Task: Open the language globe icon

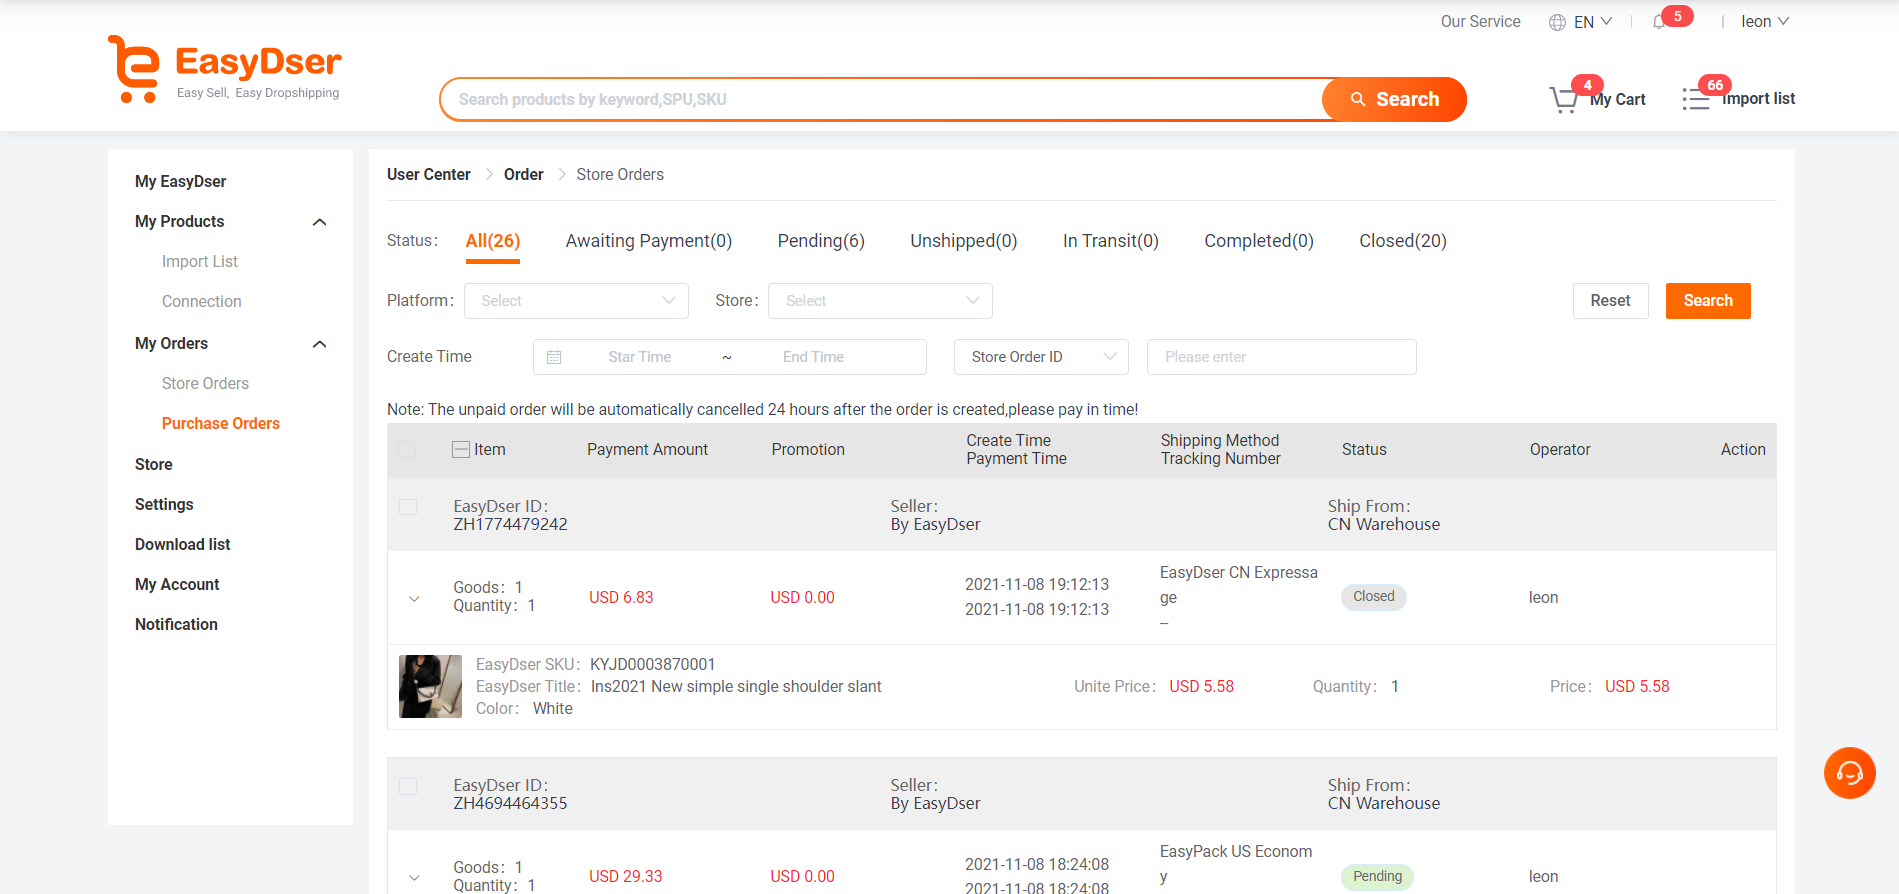Action: [x=1557, y=22]
